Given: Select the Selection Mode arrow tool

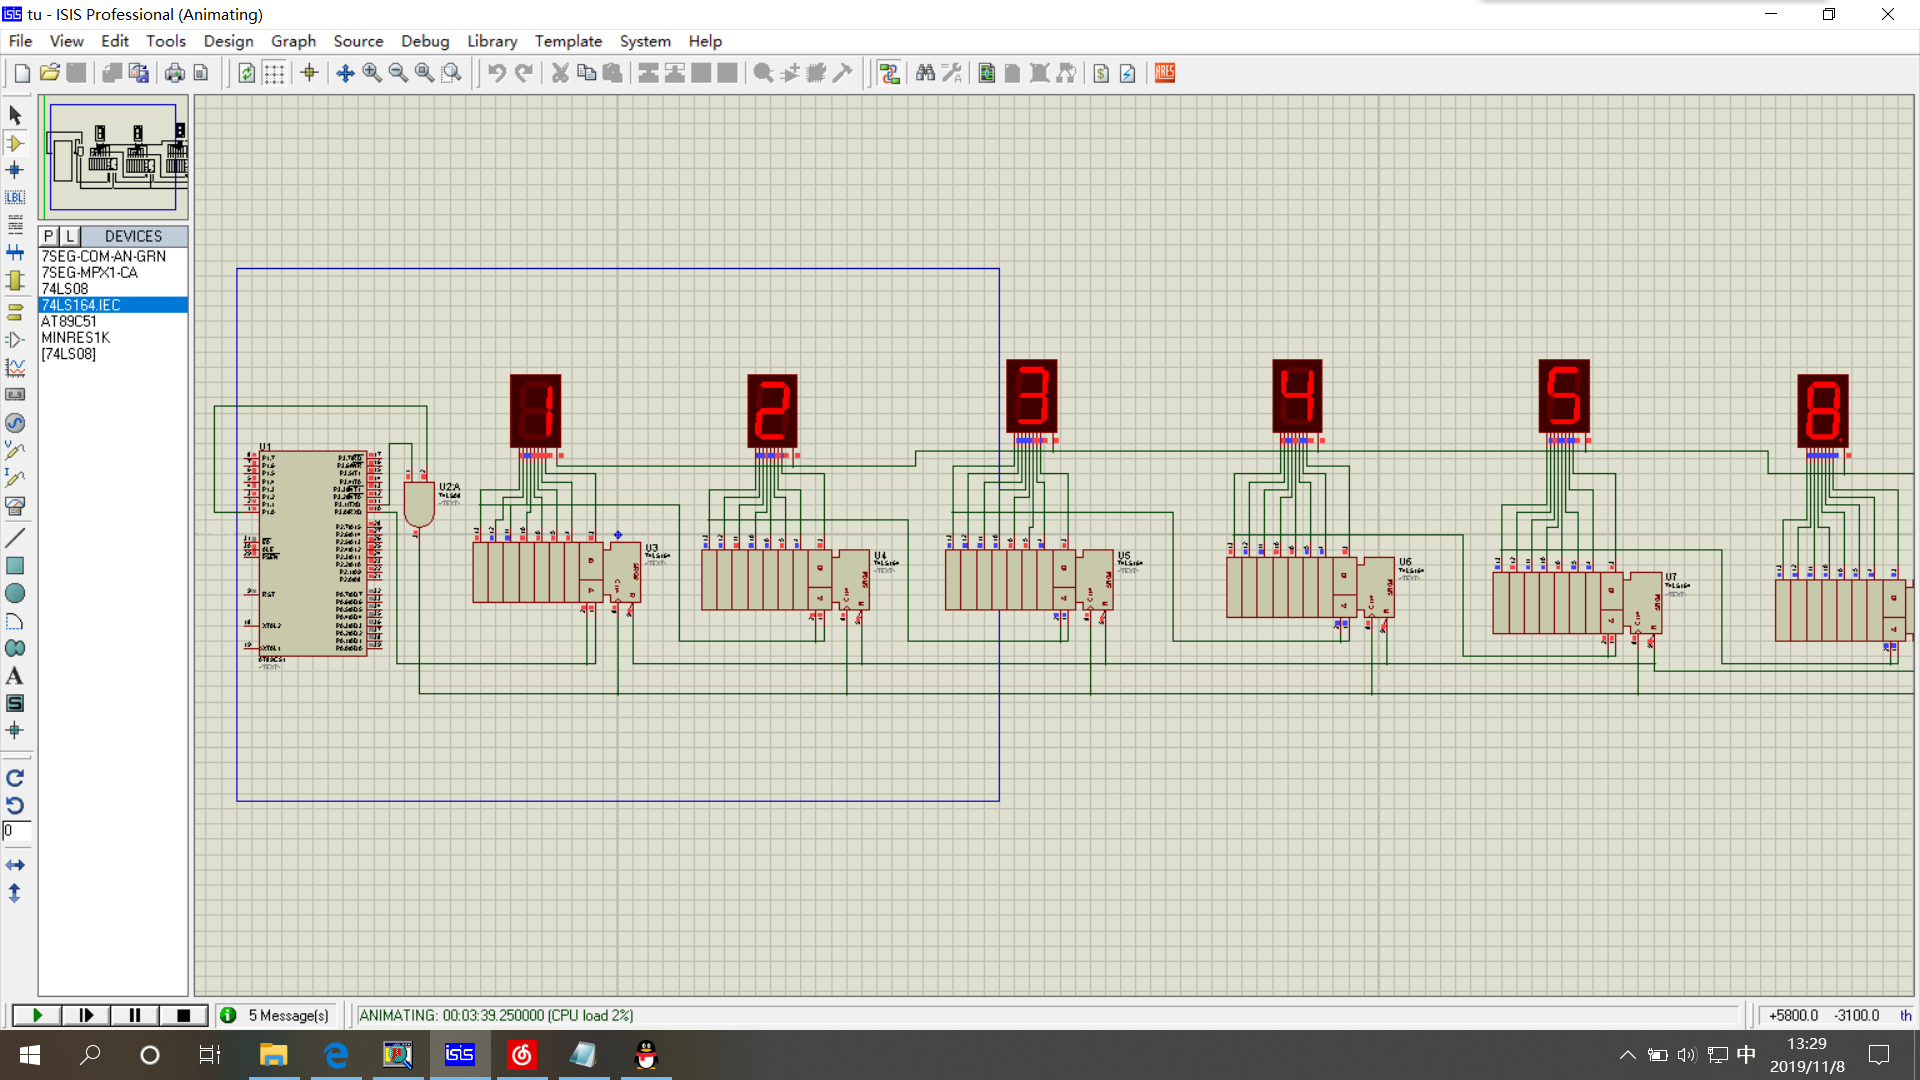Looking at the screenshot, I should 15,116.
